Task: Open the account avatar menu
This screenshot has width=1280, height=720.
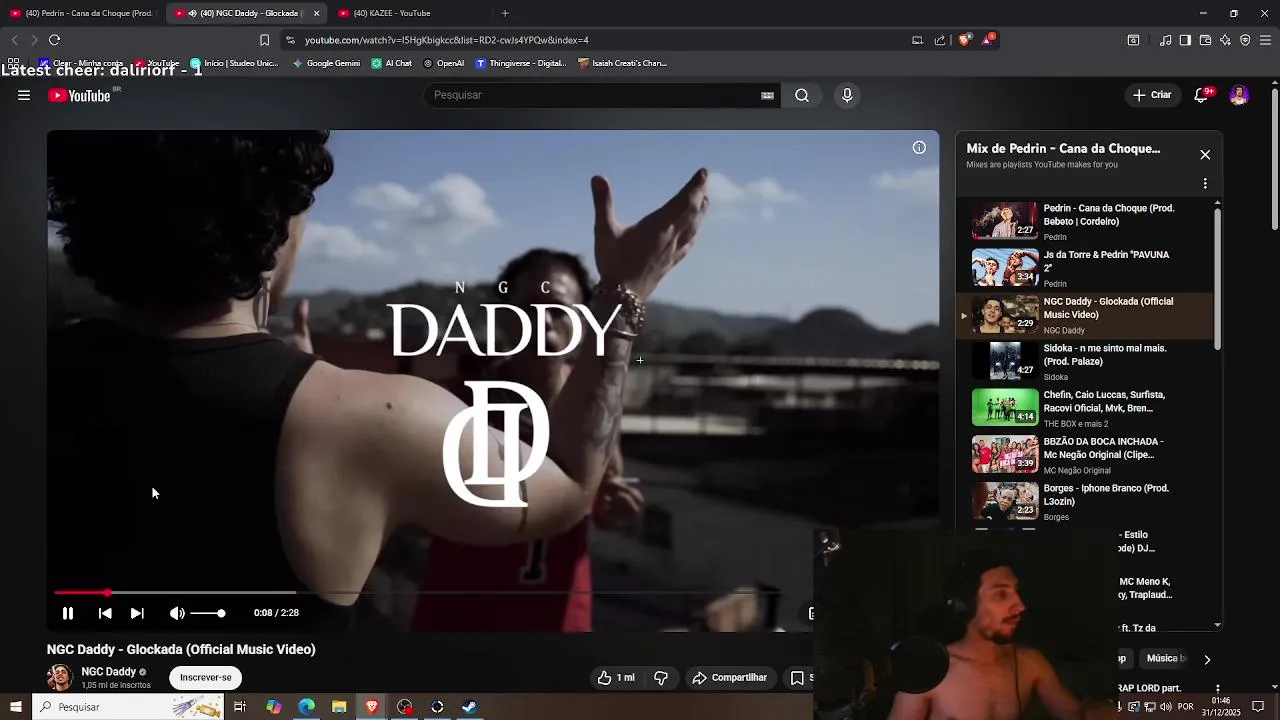Action: tap(1239, 95)
